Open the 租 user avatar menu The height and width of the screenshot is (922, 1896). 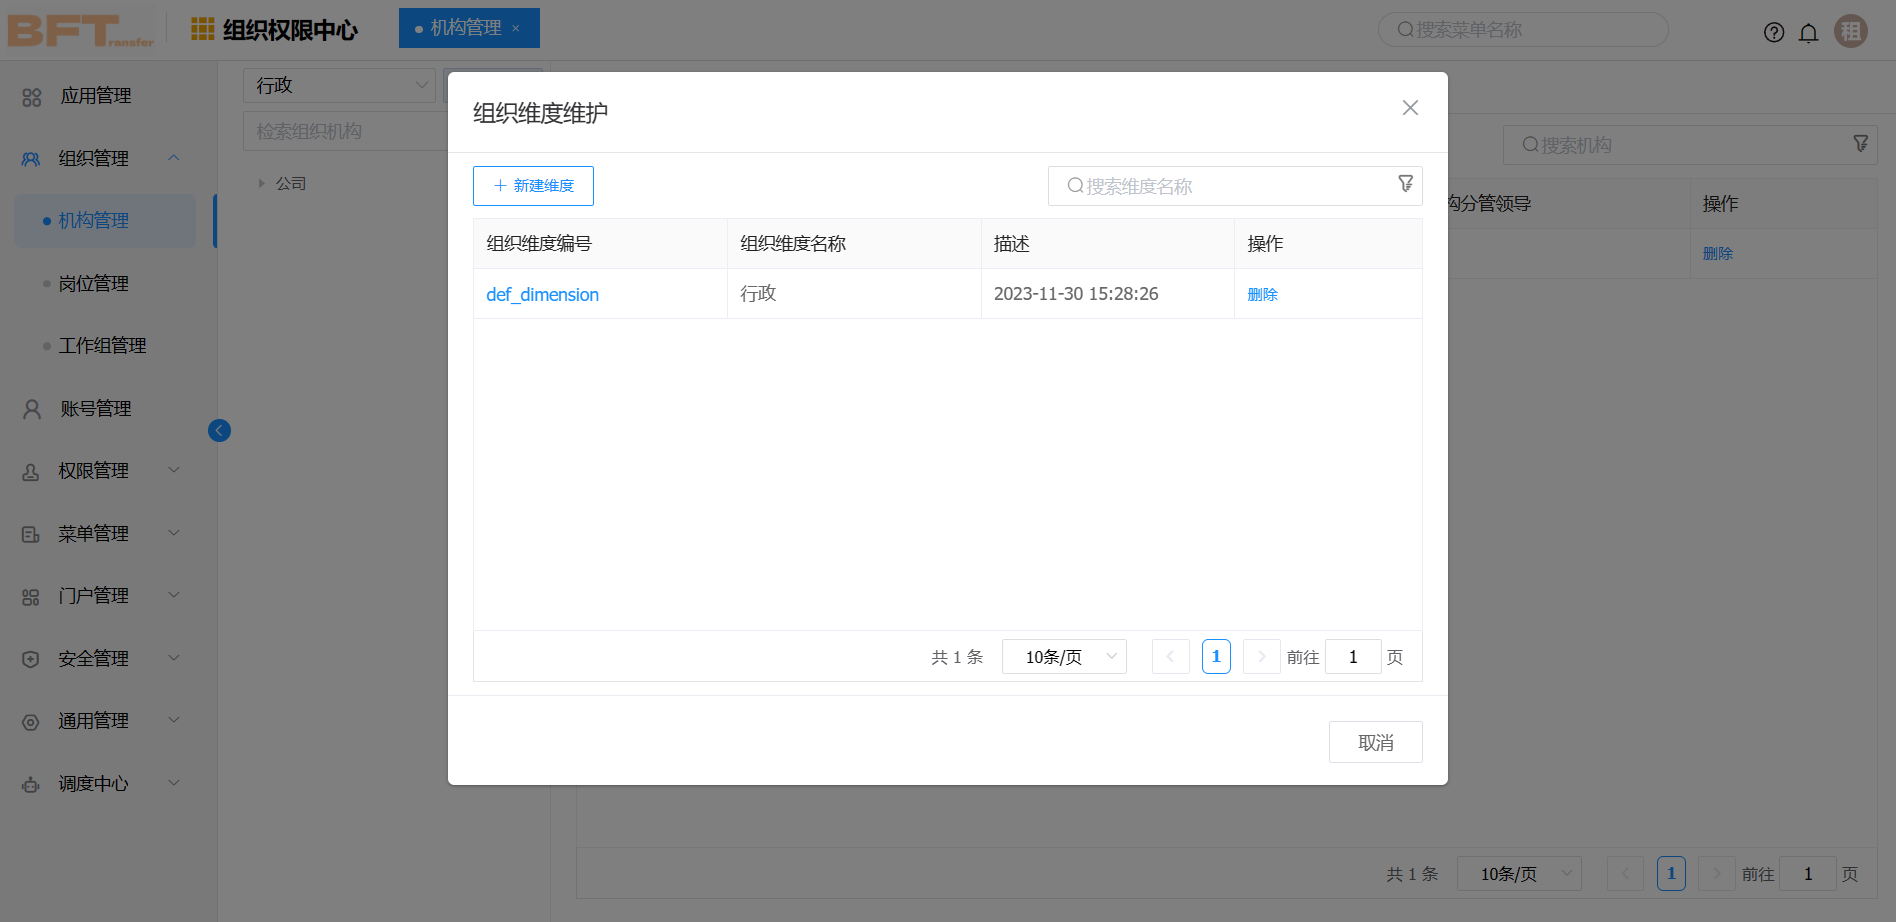click(x=1851, y=31)
